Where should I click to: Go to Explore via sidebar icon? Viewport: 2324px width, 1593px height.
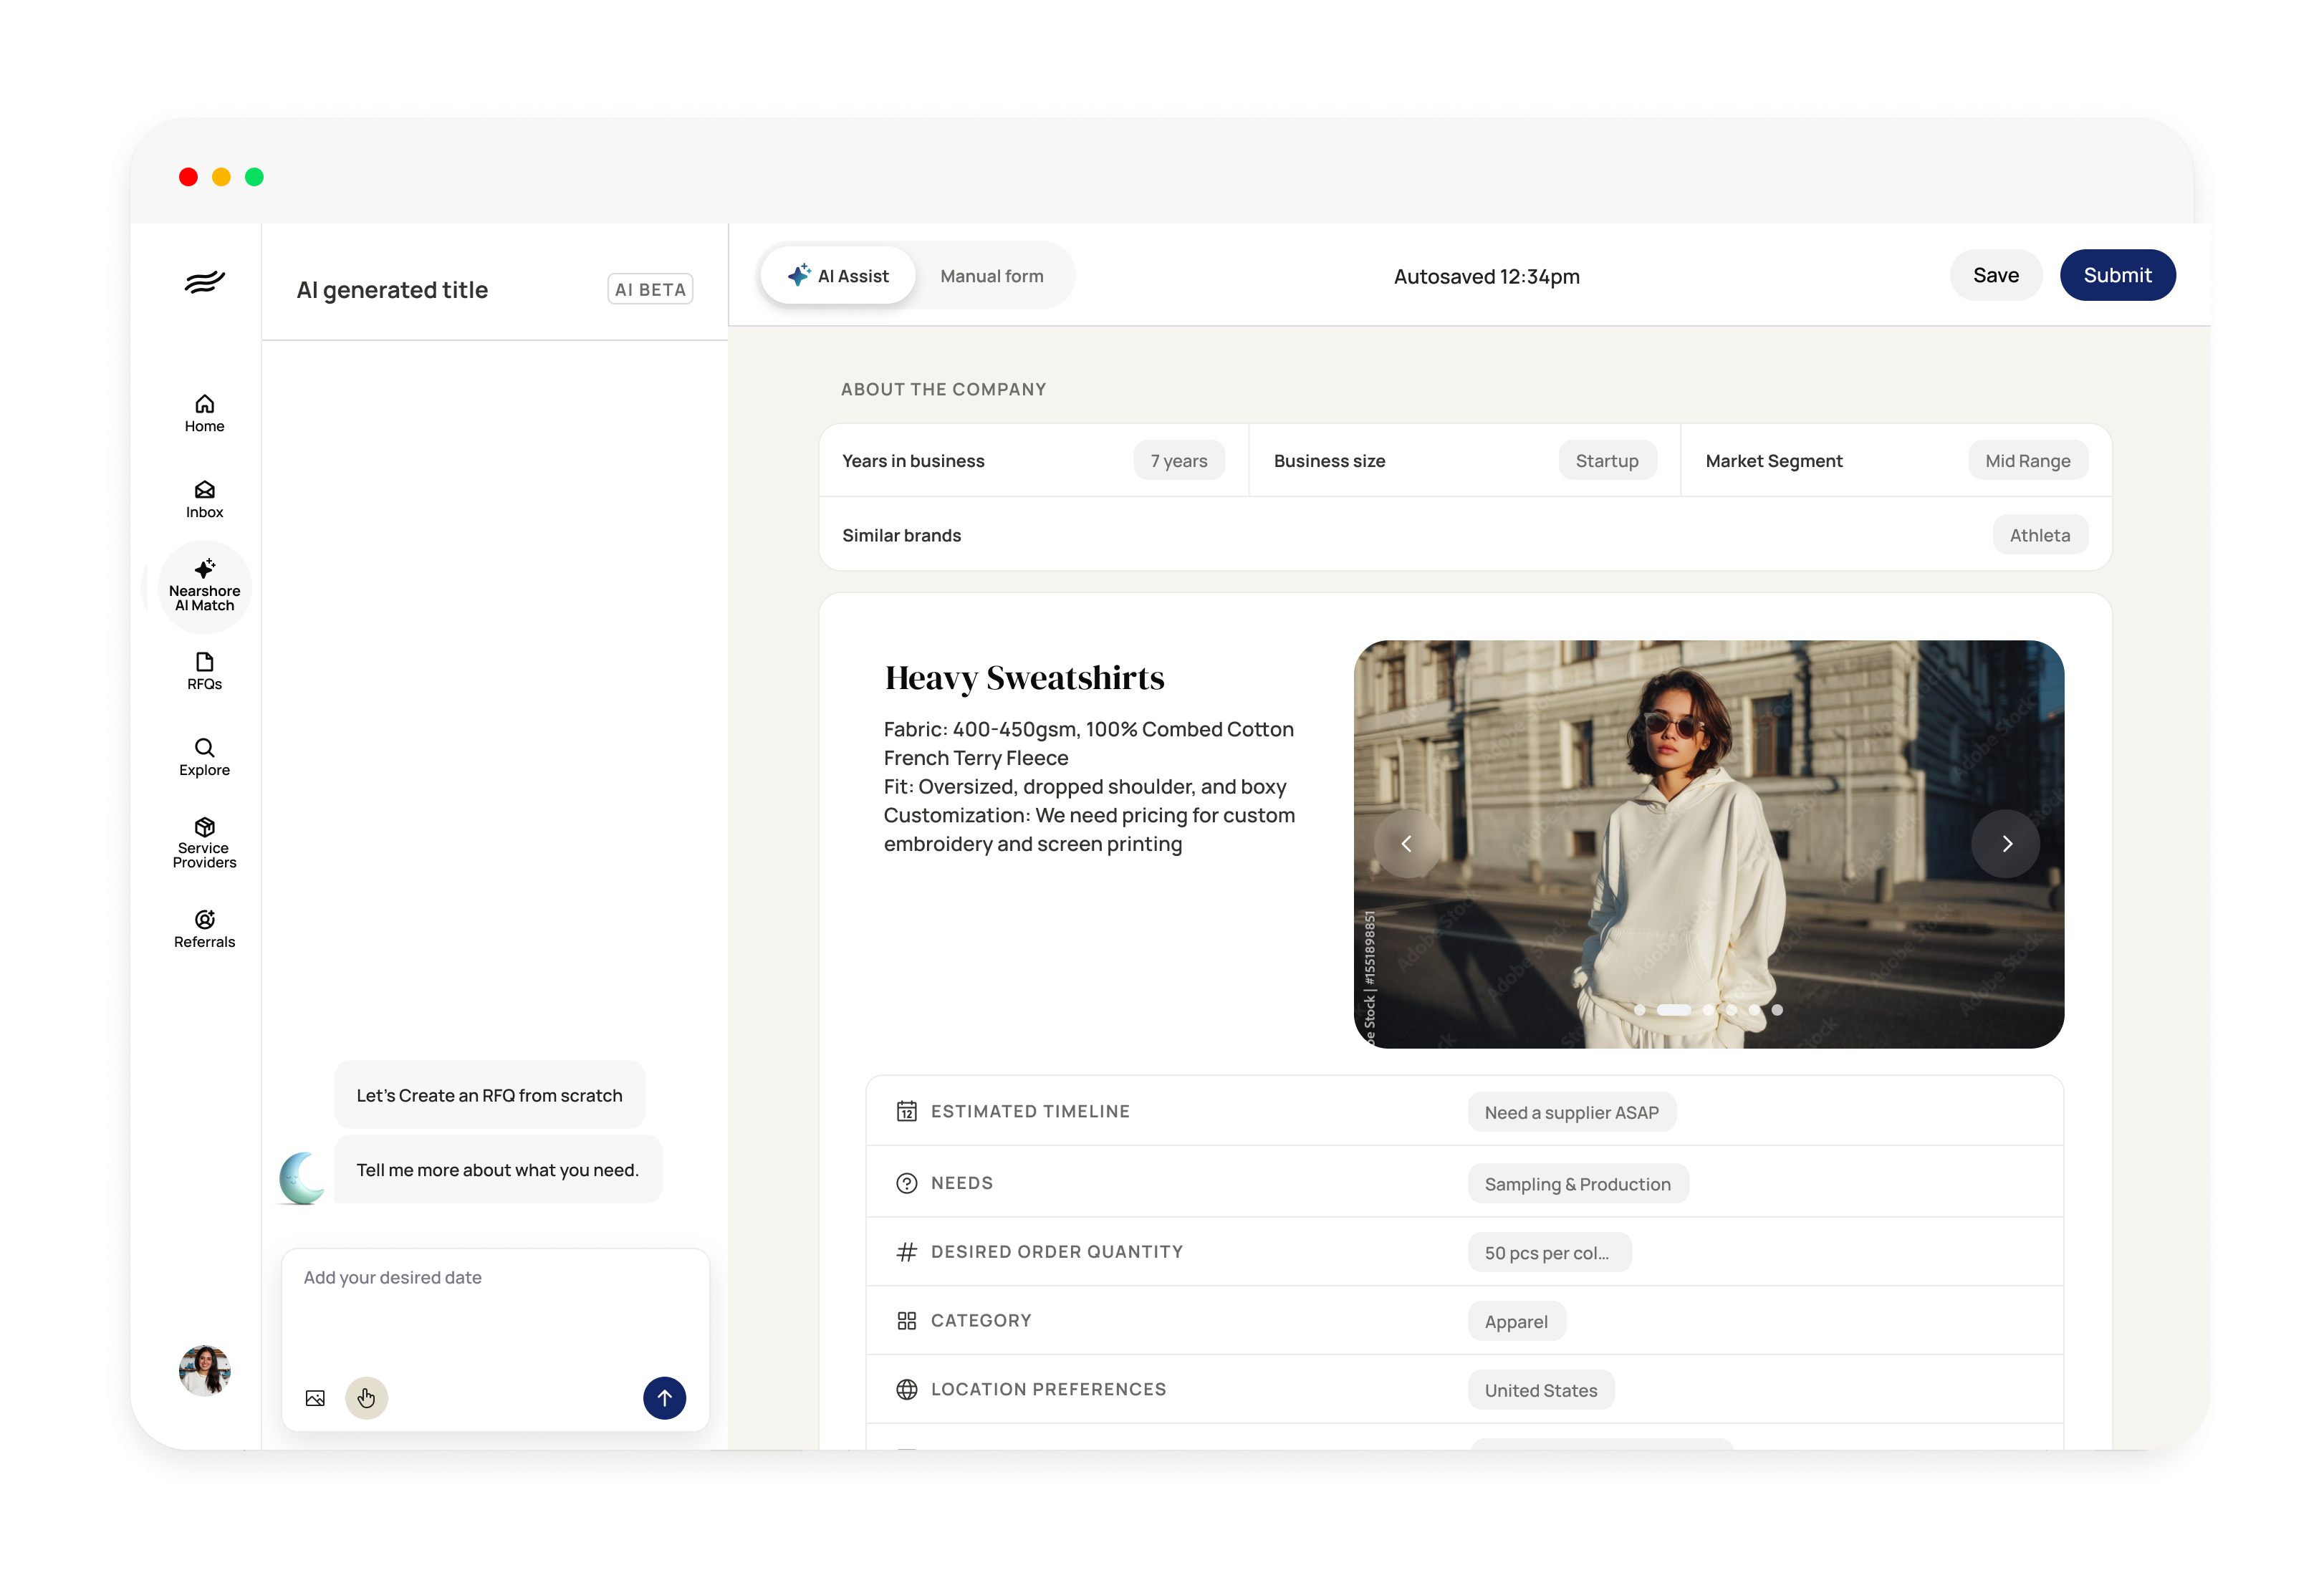[204, 757]
